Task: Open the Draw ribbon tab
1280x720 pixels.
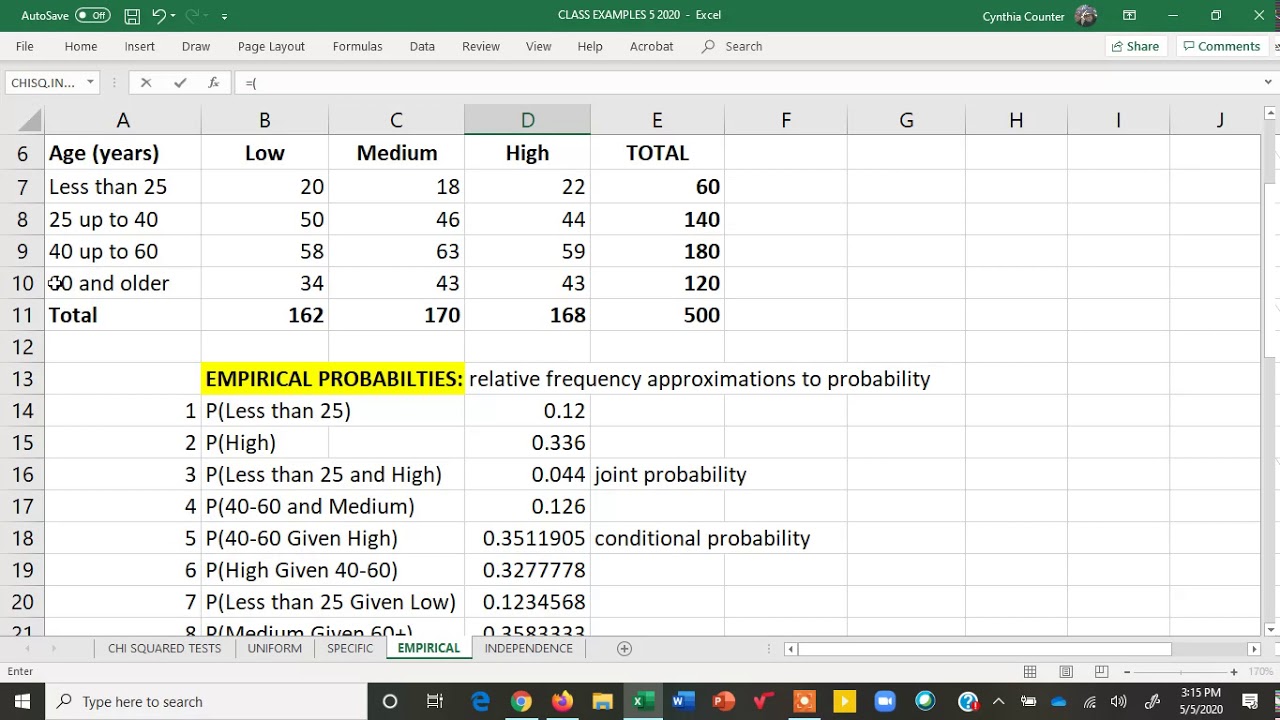Action: pyautogui.click(x=196, y=46)
